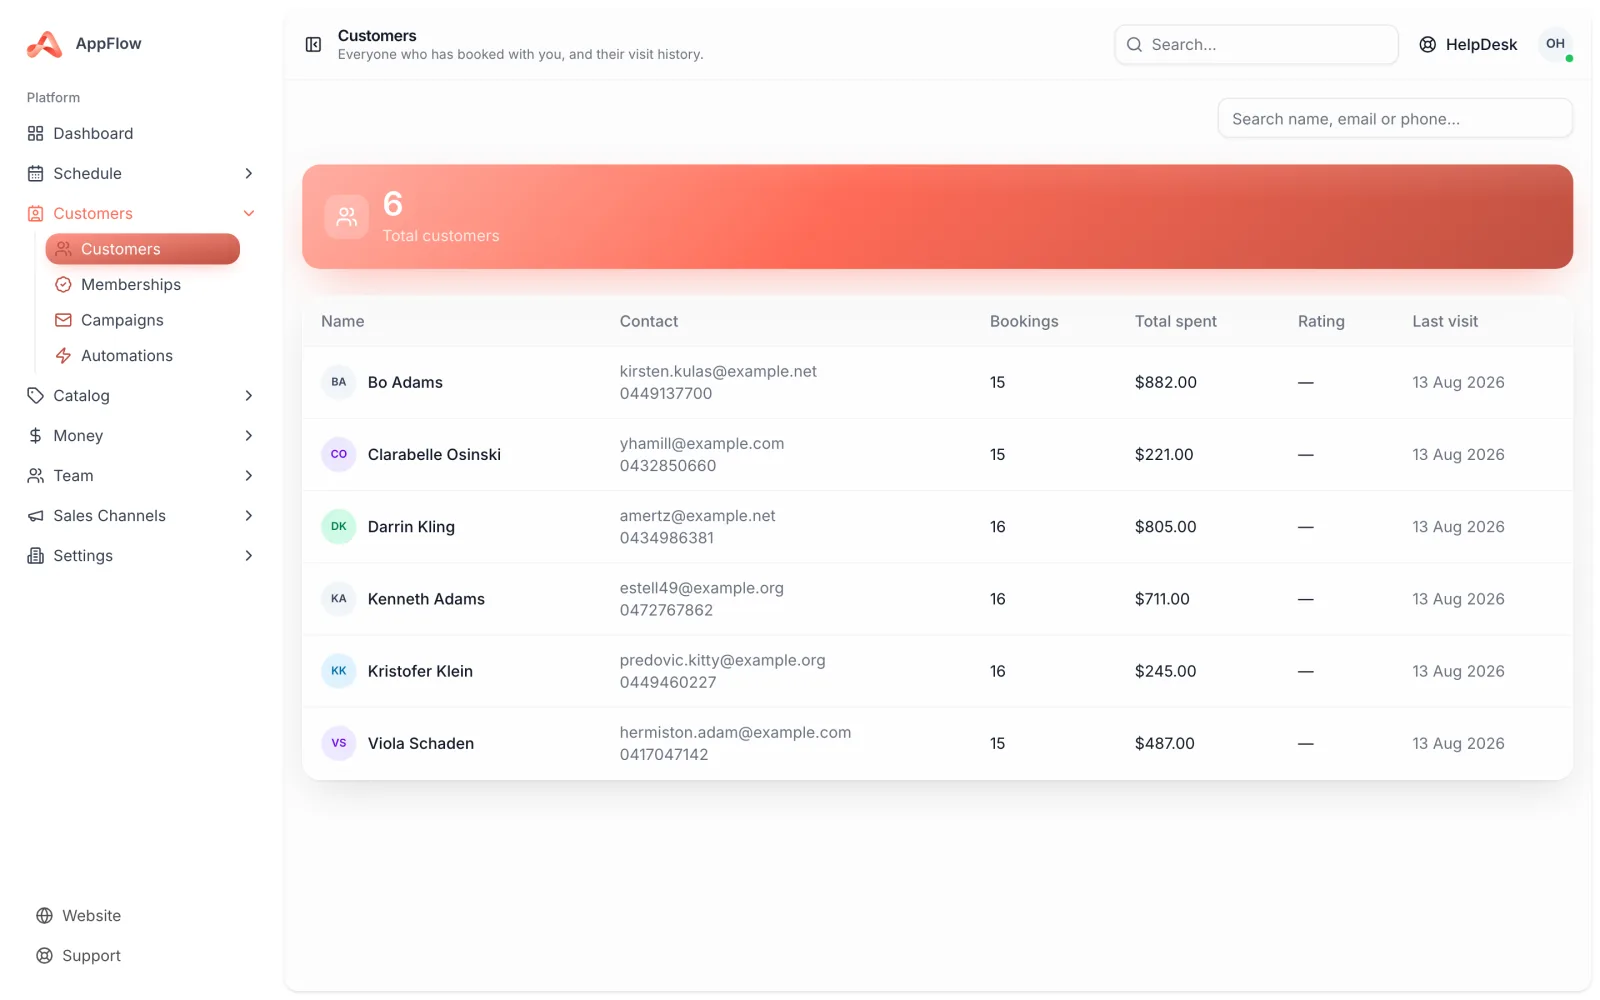The width and height of the screenshot is (1600, 1000).
Task: Expand the Money menu chevron
Action: point(249,435)
